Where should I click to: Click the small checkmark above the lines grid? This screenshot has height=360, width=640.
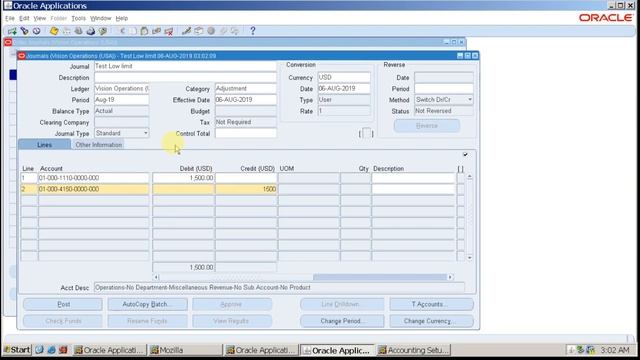coord(465,155)
